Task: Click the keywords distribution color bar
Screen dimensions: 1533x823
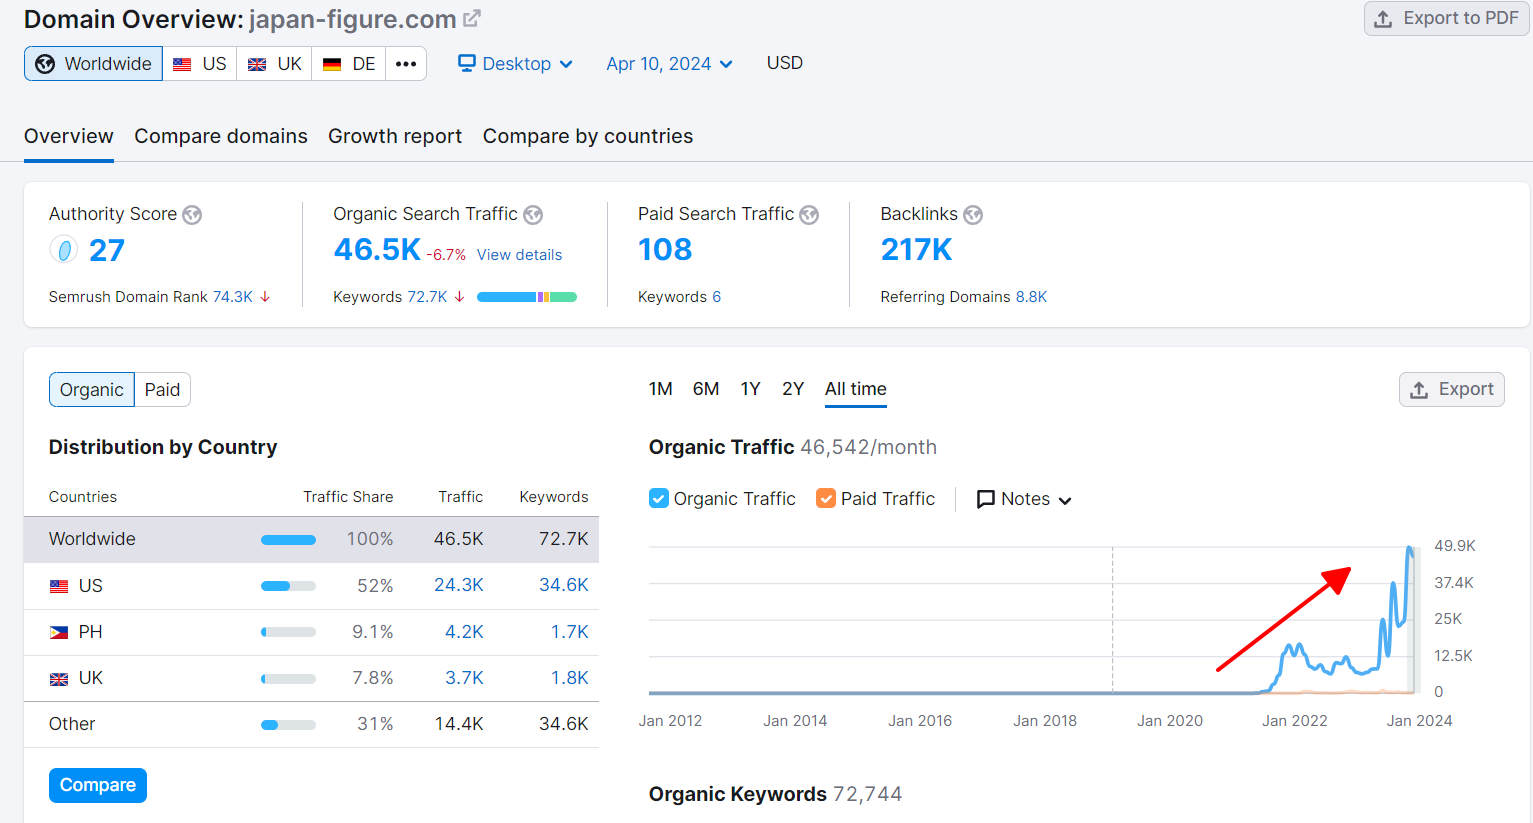Action: click(x=527, y=297)
